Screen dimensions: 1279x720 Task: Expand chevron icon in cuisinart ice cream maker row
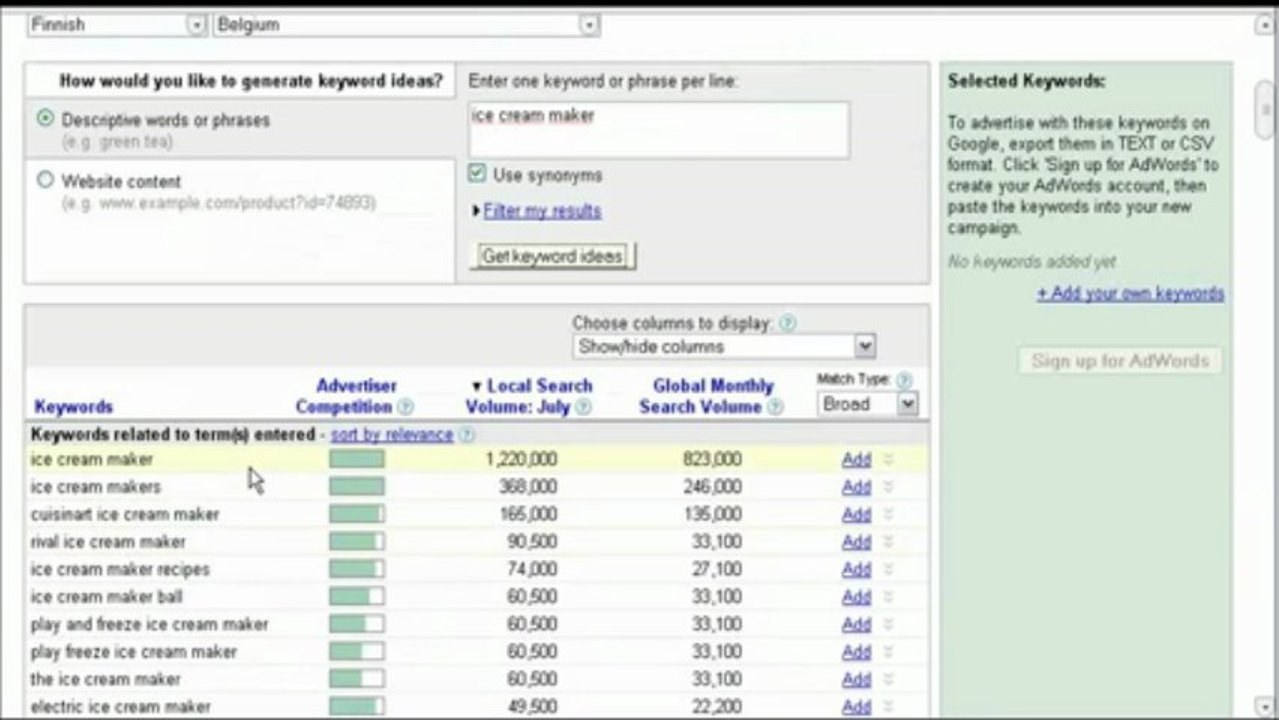888,515
